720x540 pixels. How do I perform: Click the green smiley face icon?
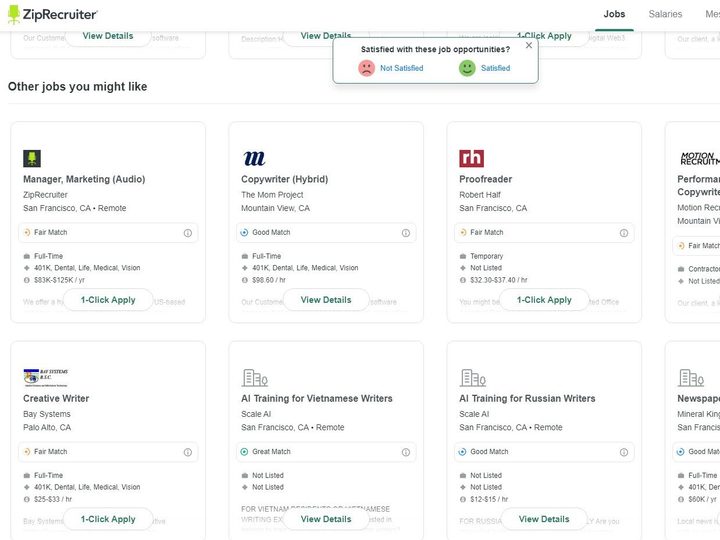(x=467, y=68)
